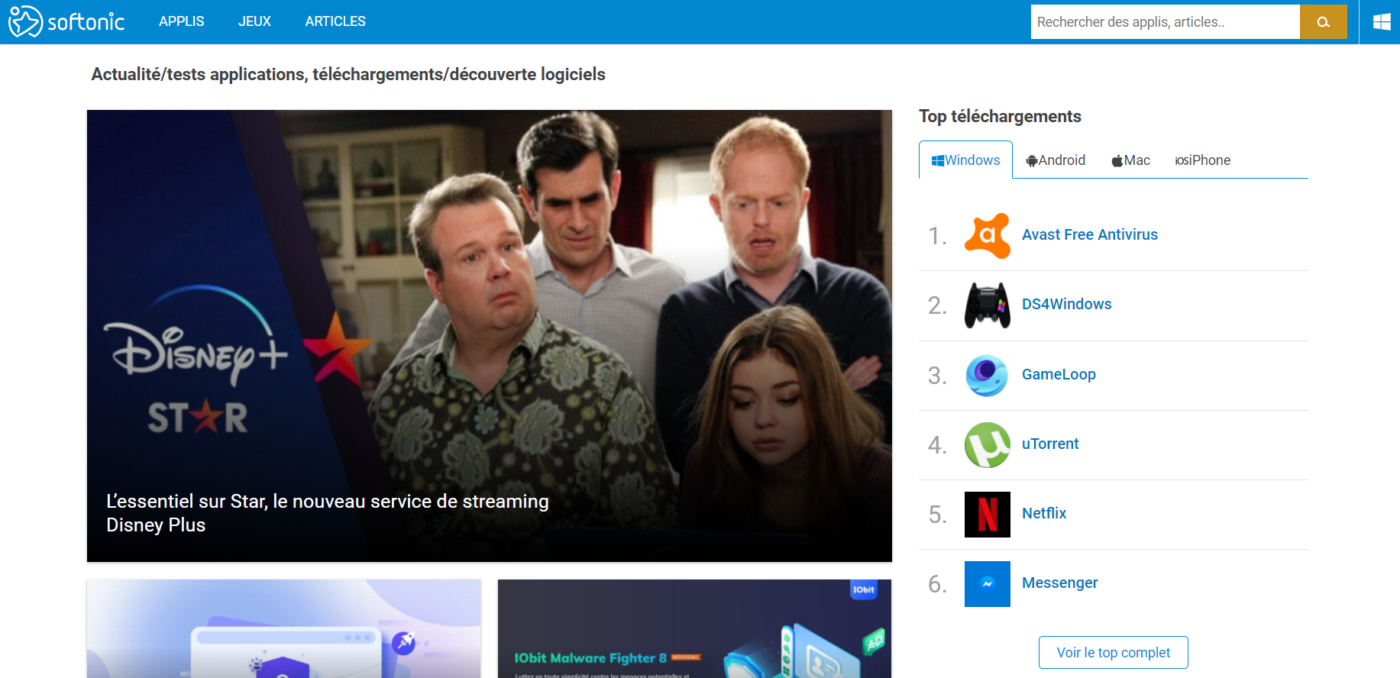Open the Avast Free Antivirus icon
The image size is (1400, 678).
(x=987, y=236)
